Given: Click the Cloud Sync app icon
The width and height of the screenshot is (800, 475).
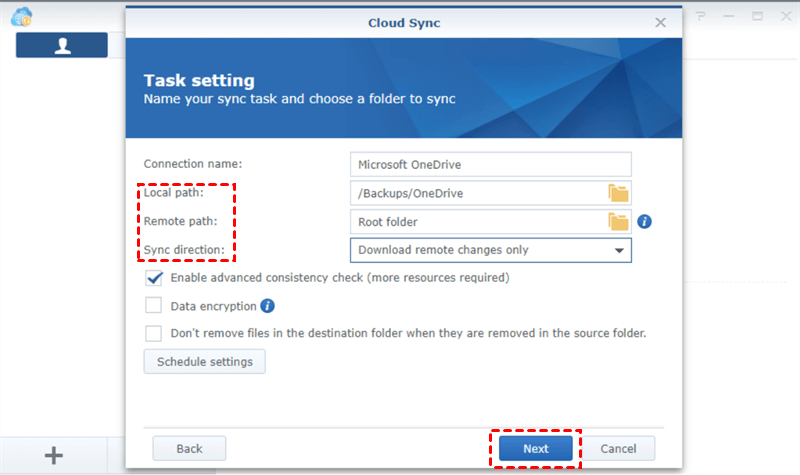Looking at the screenshot, I should (20, 16).
